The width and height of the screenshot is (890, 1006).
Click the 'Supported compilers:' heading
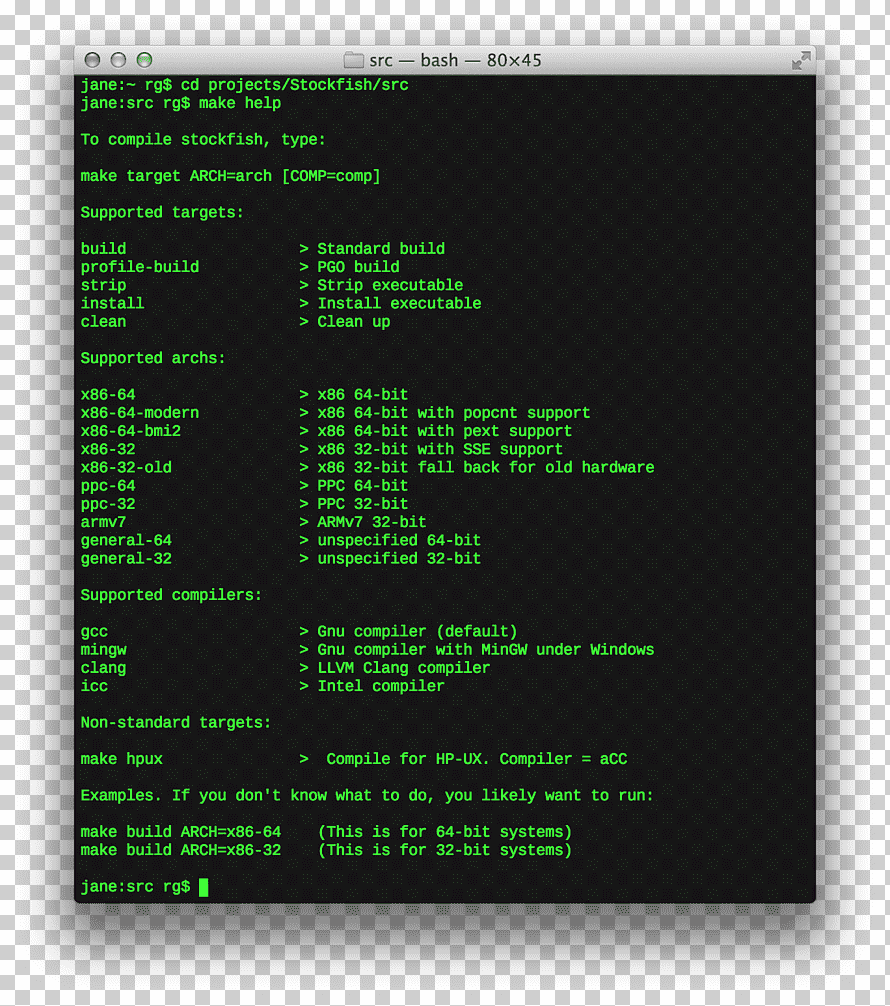pos(171,595)
